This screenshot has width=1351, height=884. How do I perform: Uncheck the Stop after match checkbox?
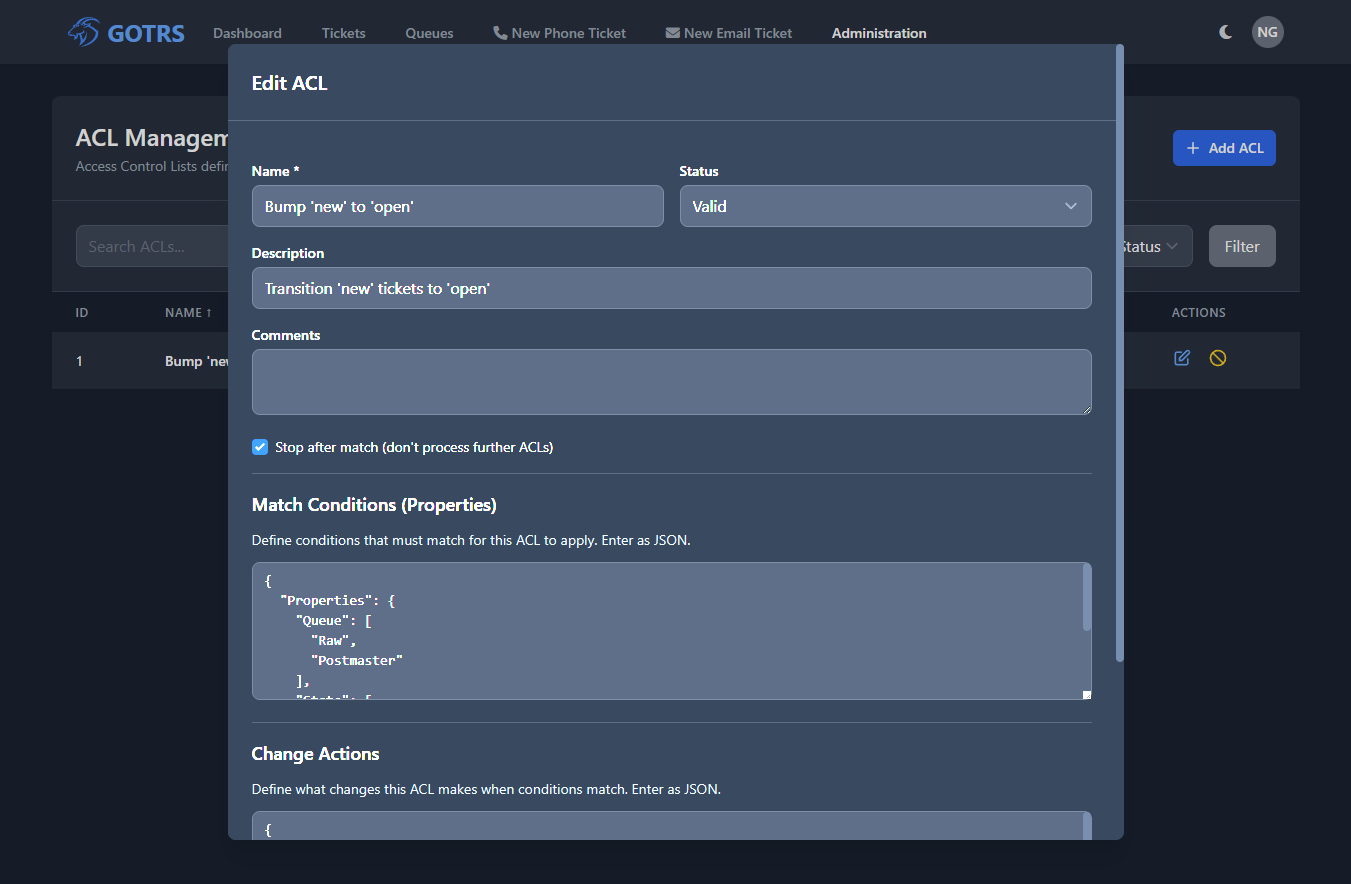[x=260, y=447]
